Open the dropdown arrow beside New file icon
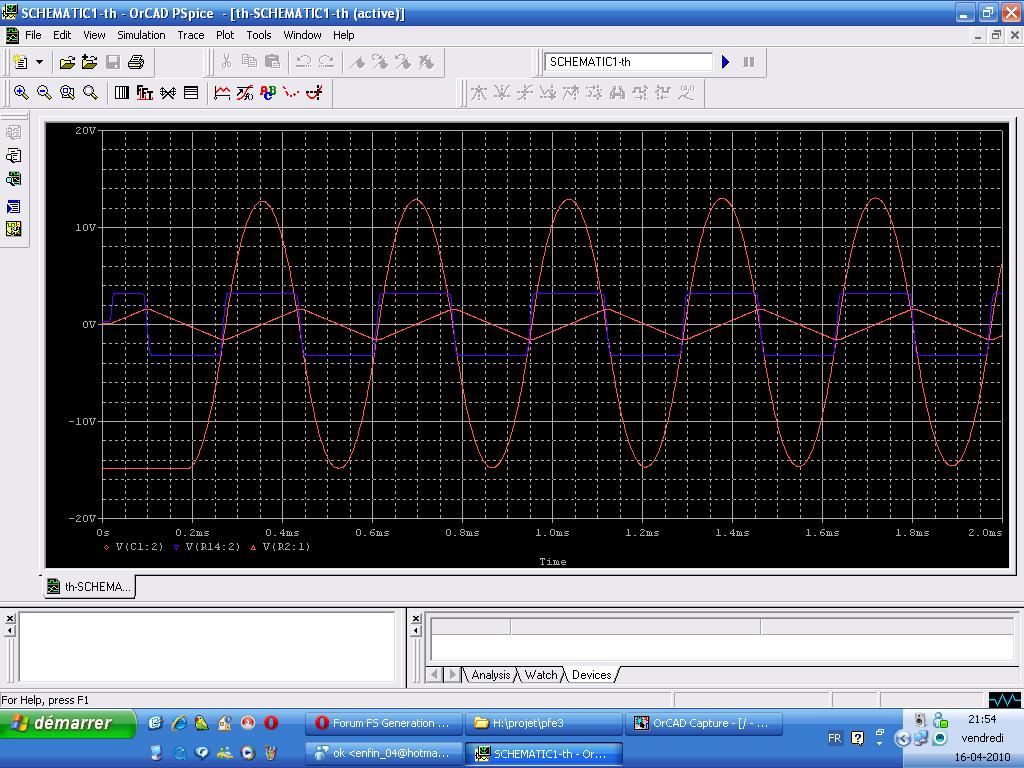The height and width of the screenshot is (768, 1024). [x=39, y=62]
